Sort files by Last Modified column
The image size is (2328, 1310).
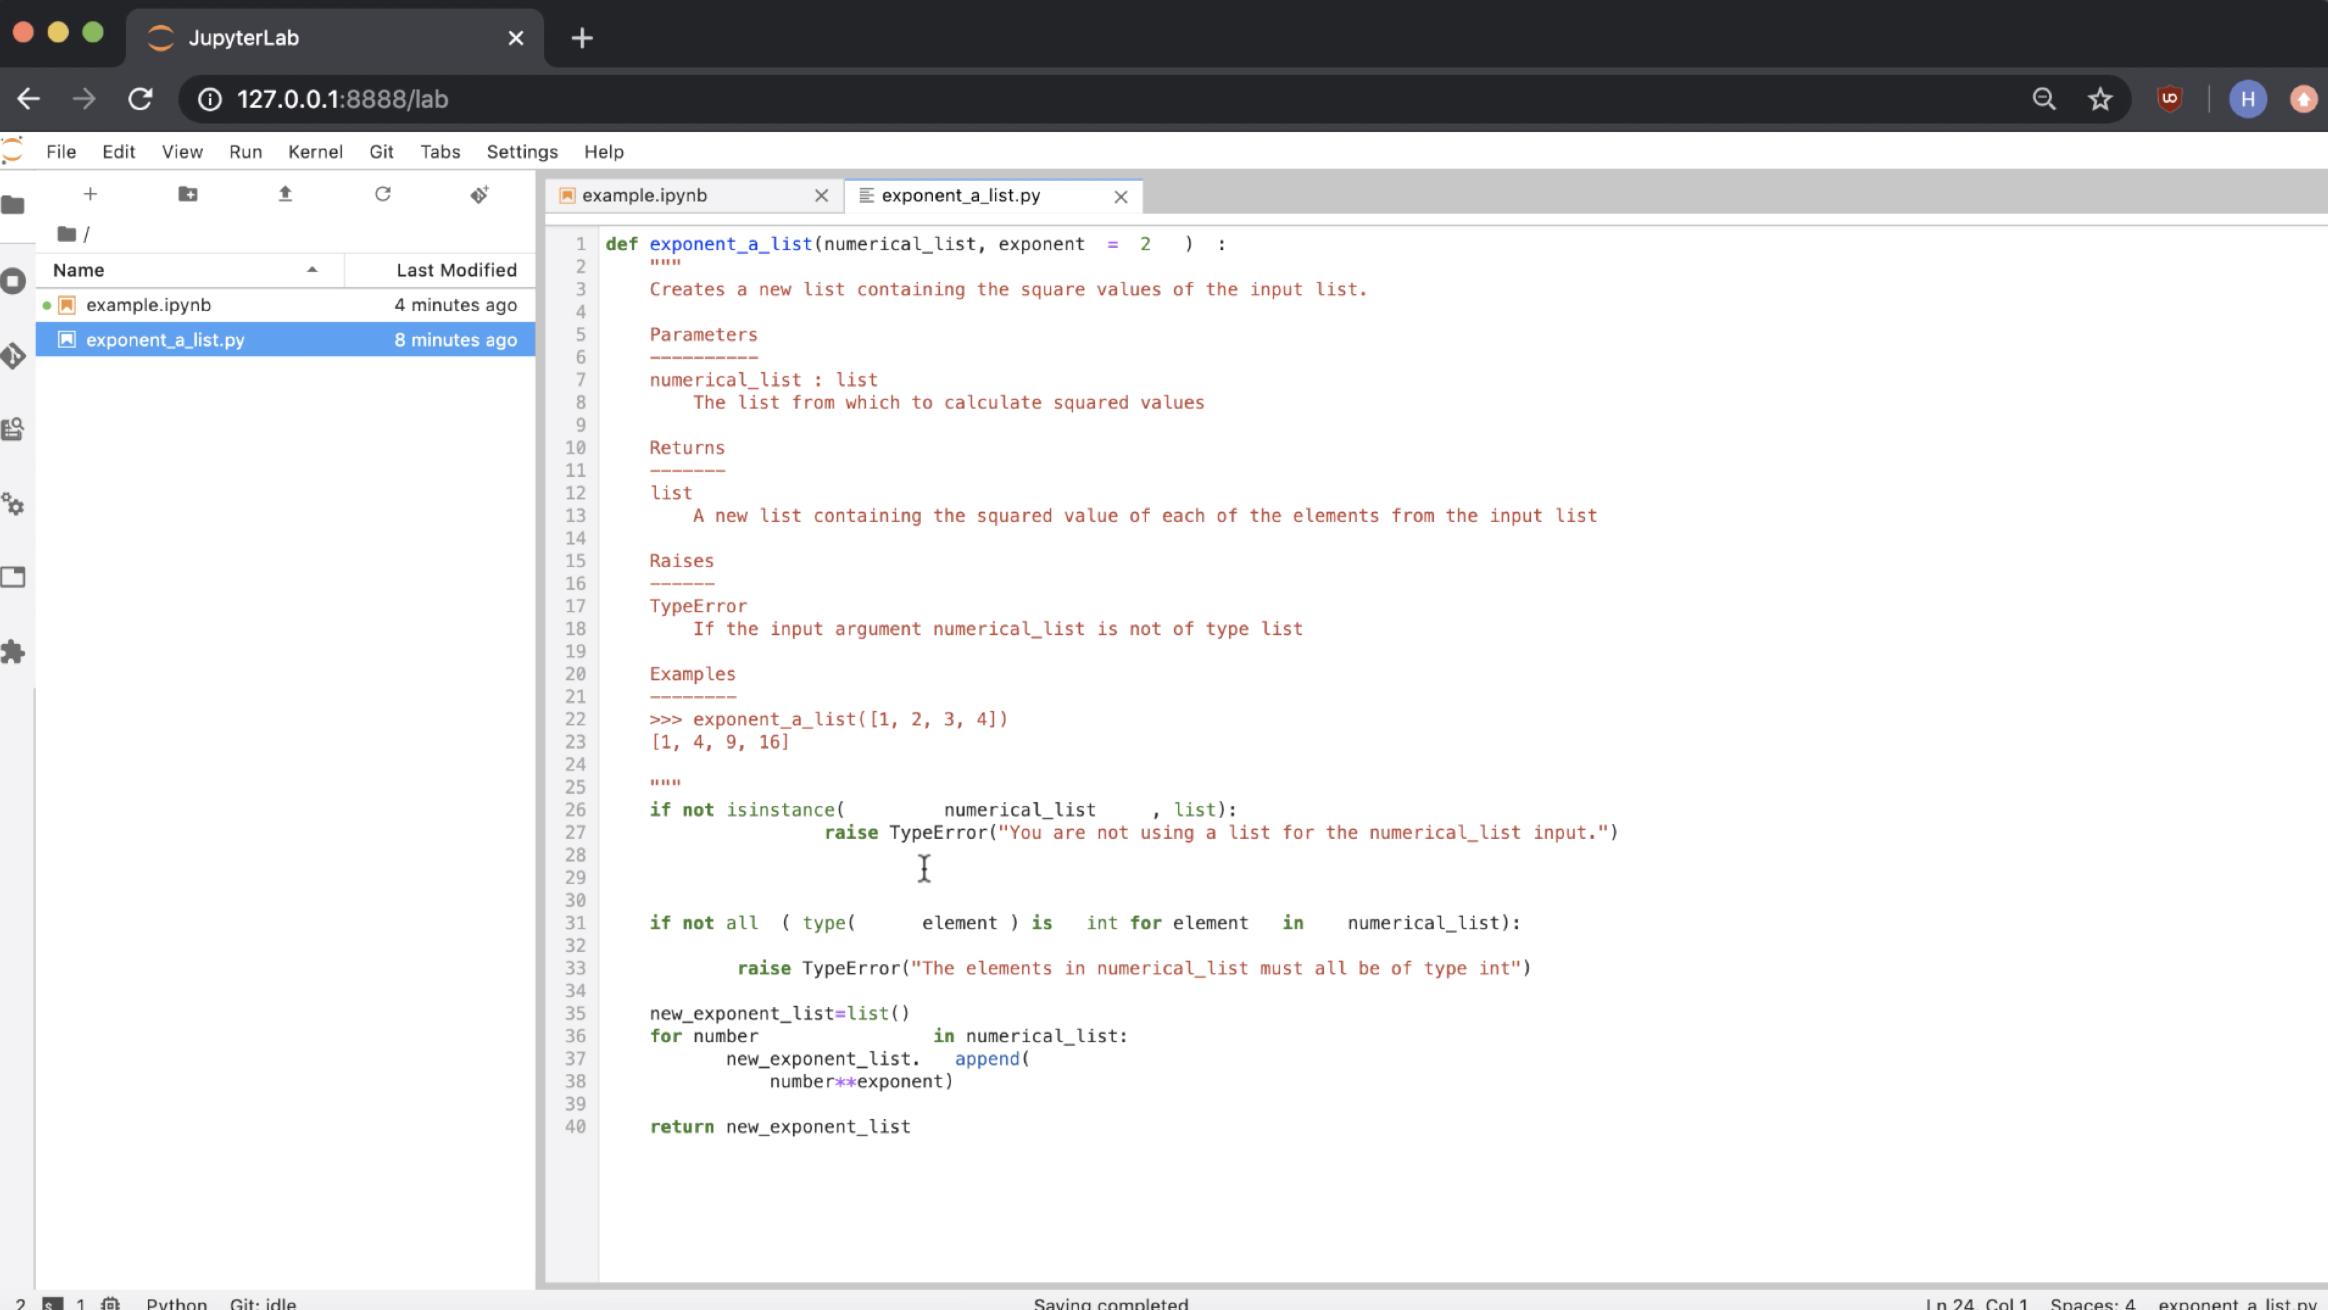455,270
